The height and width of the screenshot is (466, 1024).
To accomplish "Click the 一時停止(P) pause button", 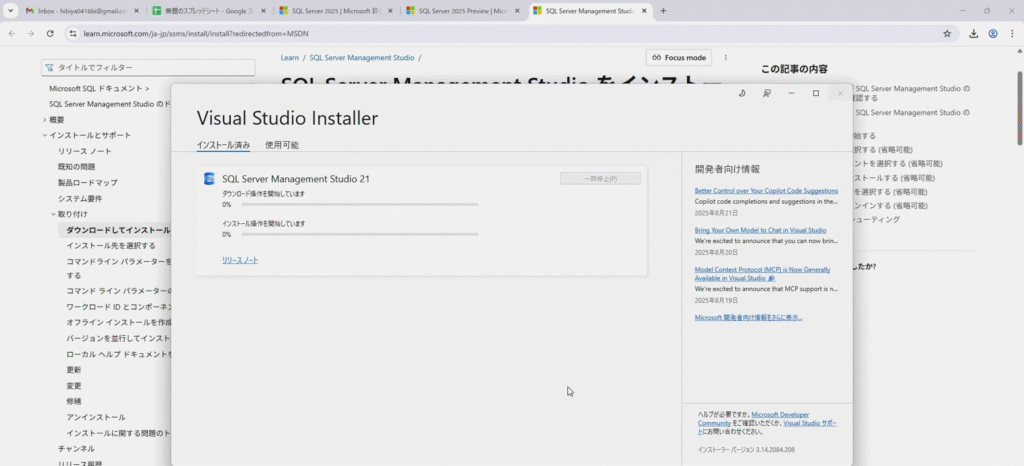I will 600,179.
